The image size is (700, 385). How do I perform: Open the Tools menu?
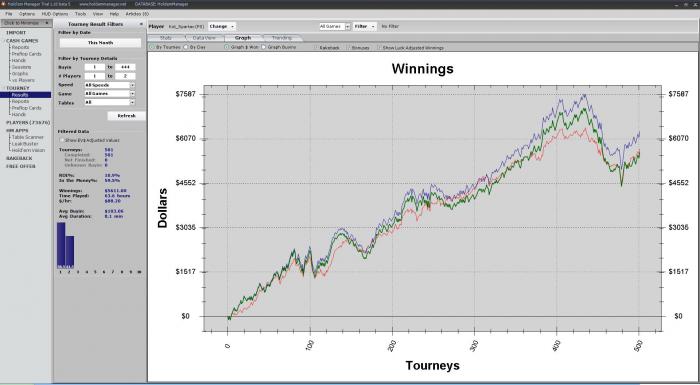coord(80,14)
